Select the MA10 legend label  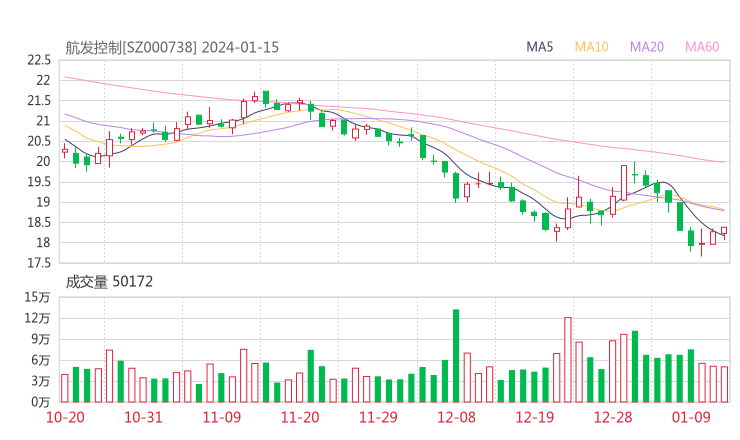coord(591,47)
